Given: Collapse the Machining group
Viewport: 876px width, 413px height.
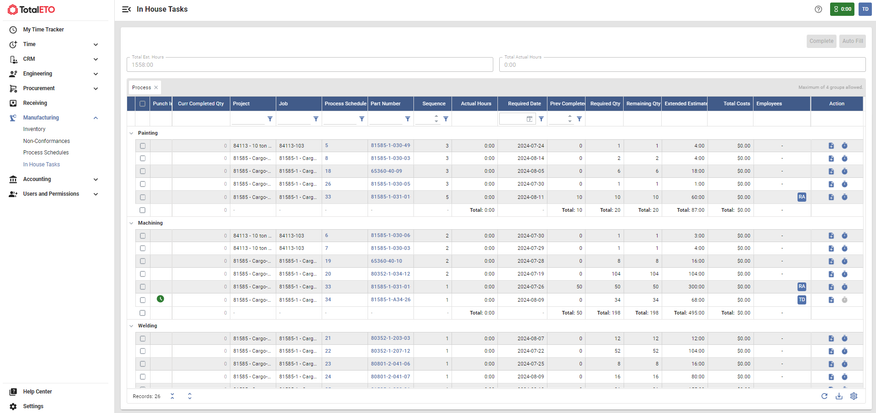Looking at the screenshot, I should click(132, 223).
